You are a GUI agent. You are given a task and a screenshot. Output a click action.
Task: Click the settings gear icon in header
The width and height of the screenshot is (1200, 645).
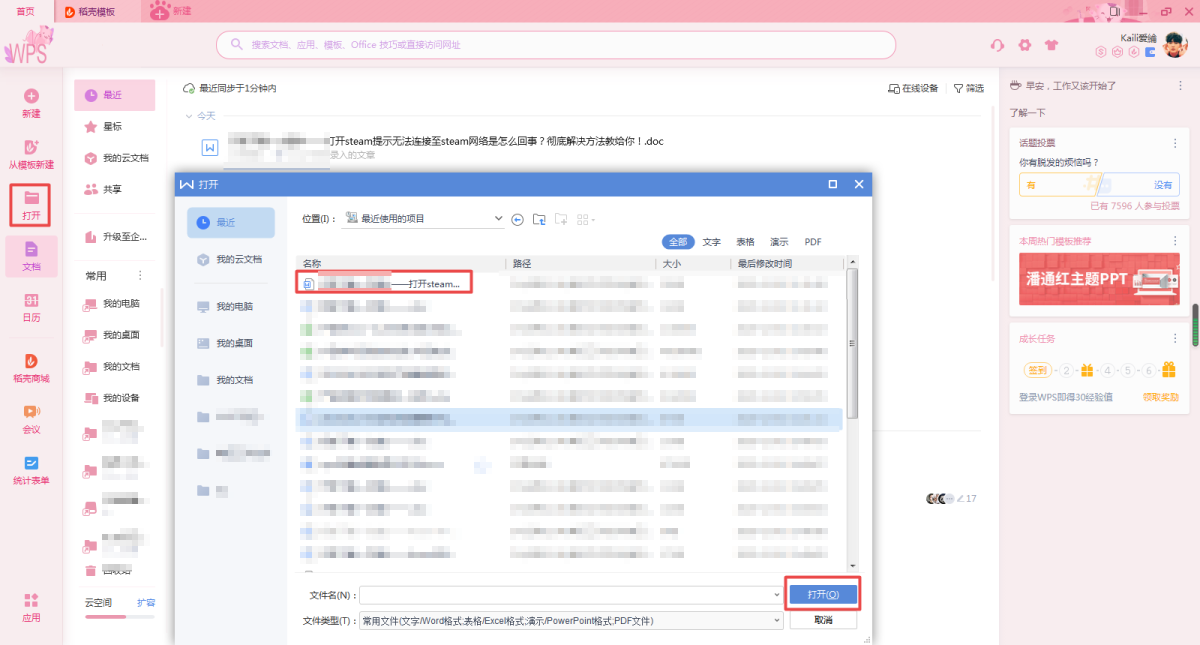pos(1024,45)
